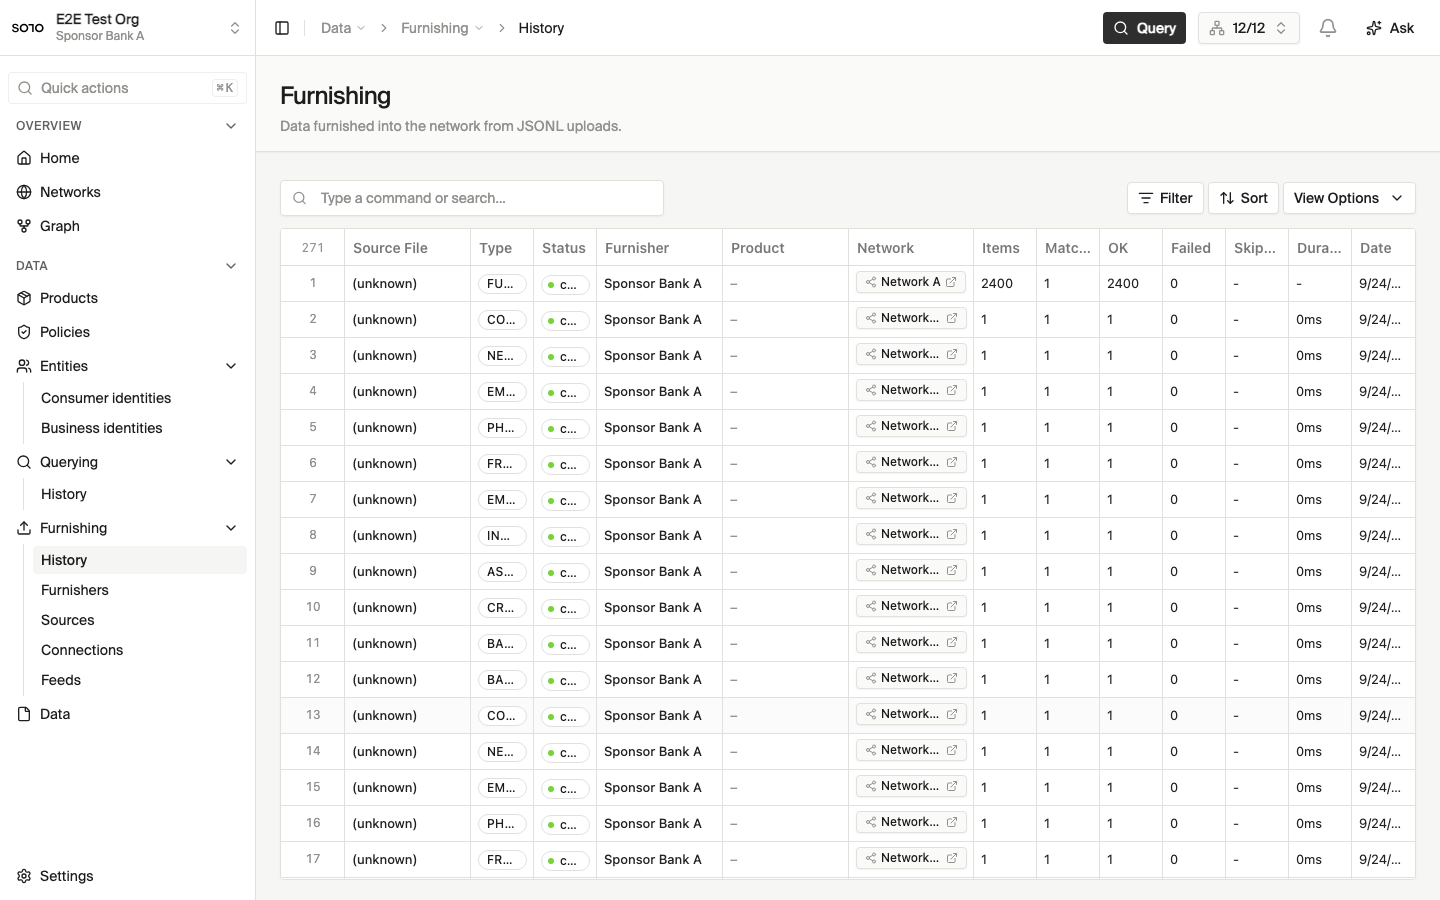Open the Query search button

tap(1144, 28)
